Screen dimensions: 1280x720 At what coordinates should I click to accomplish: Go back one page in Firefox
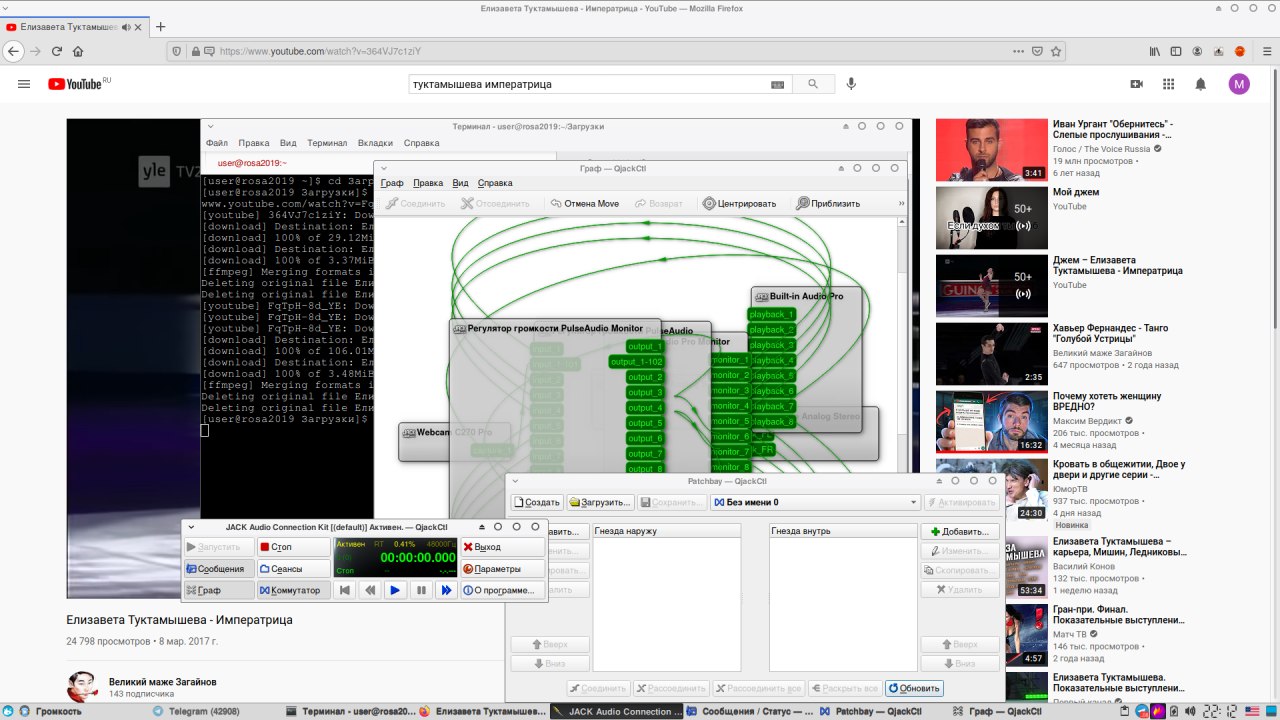[13, 51]
